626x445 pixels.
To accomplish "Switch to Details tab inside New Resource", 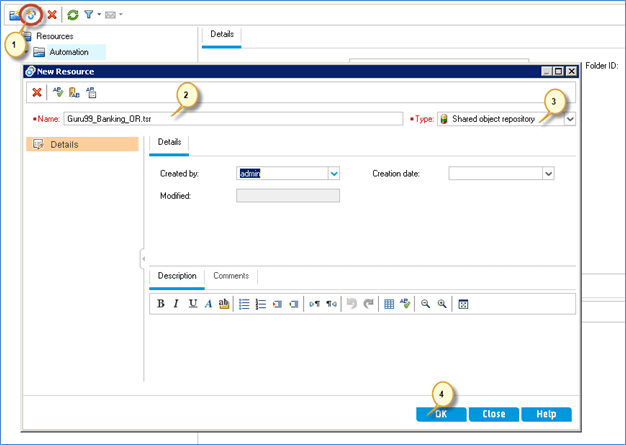I will [169, 142].
